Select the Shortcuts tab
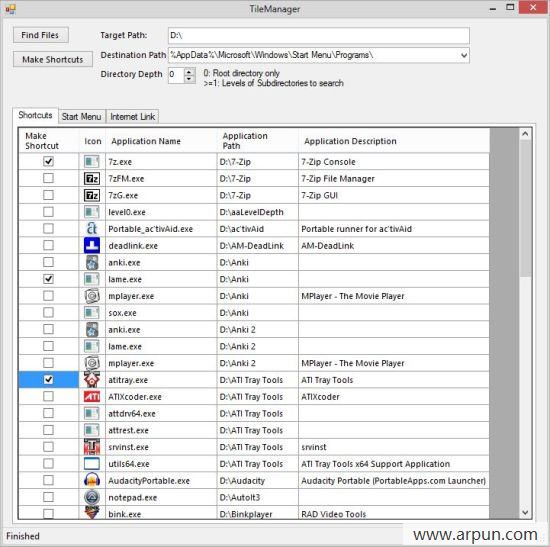The width and height of the screenshot is (550, 547). click(35, 115)
